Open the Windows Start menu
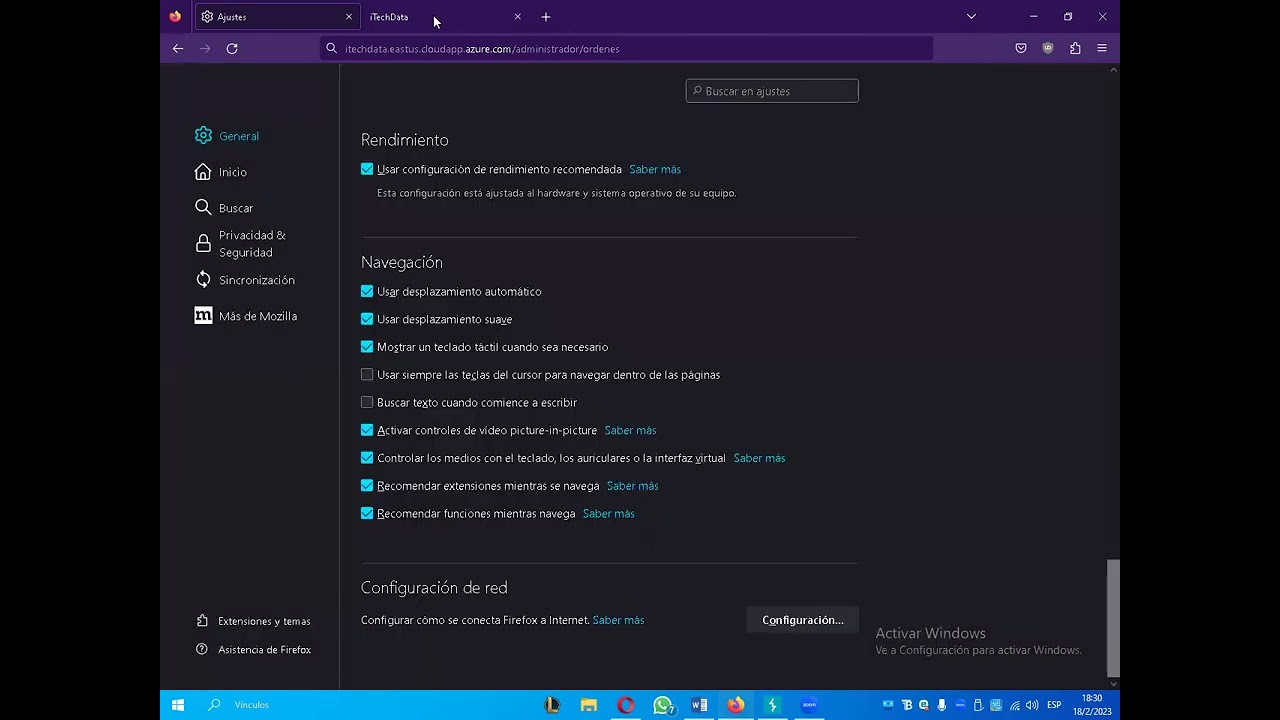Image resolution: width=1280 pixels, height=720 pixels. (x=178, y=705)
